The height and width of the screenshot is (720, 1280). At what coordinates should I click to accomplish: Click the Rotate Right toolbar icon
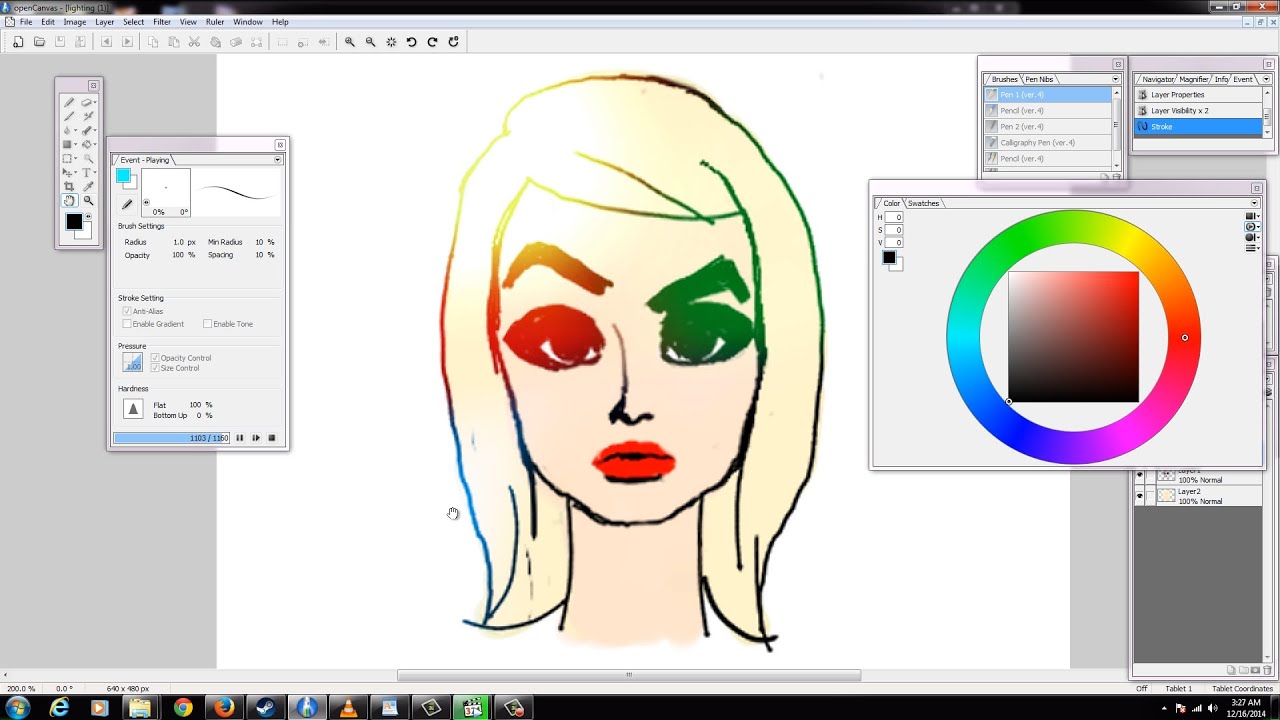point(433,42)
